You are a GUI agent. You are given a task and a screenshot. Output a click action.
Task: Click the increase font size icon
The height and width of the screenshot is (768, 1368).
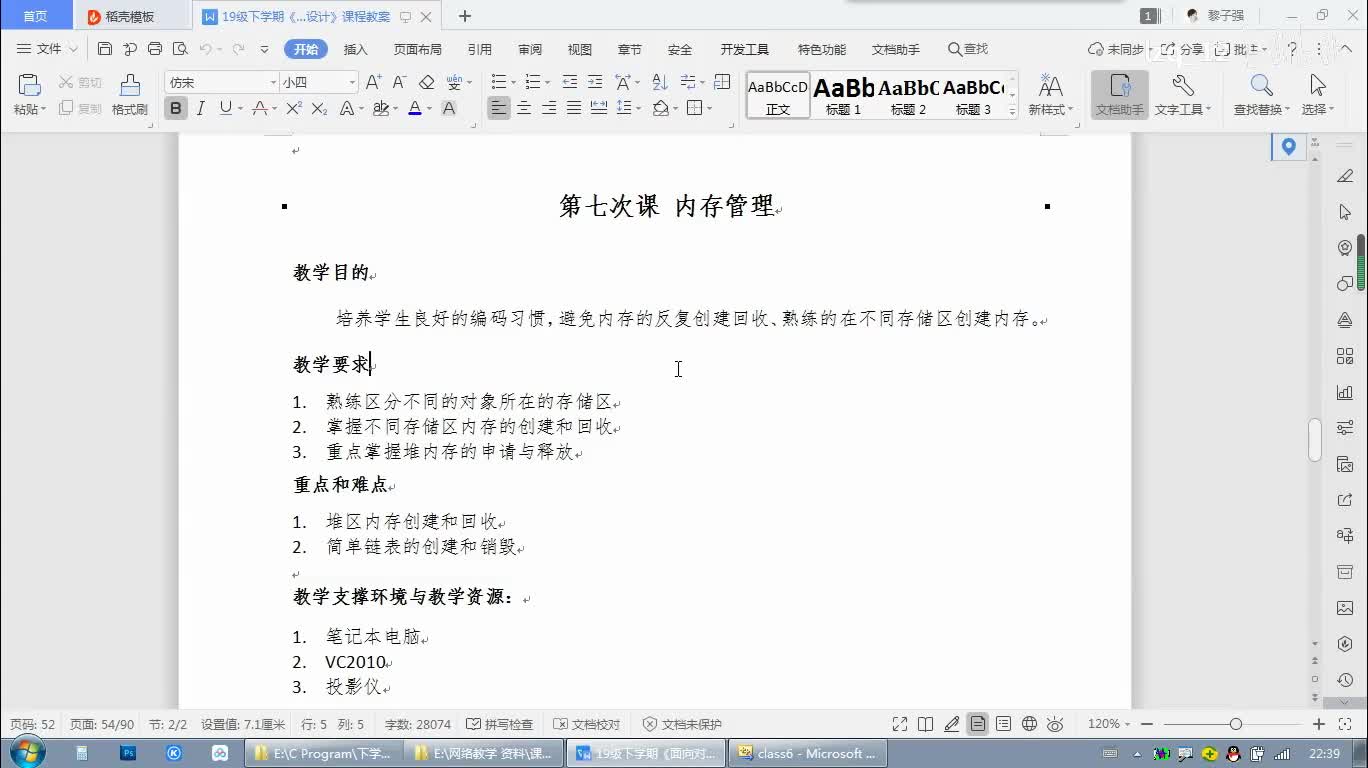(373, 82)
